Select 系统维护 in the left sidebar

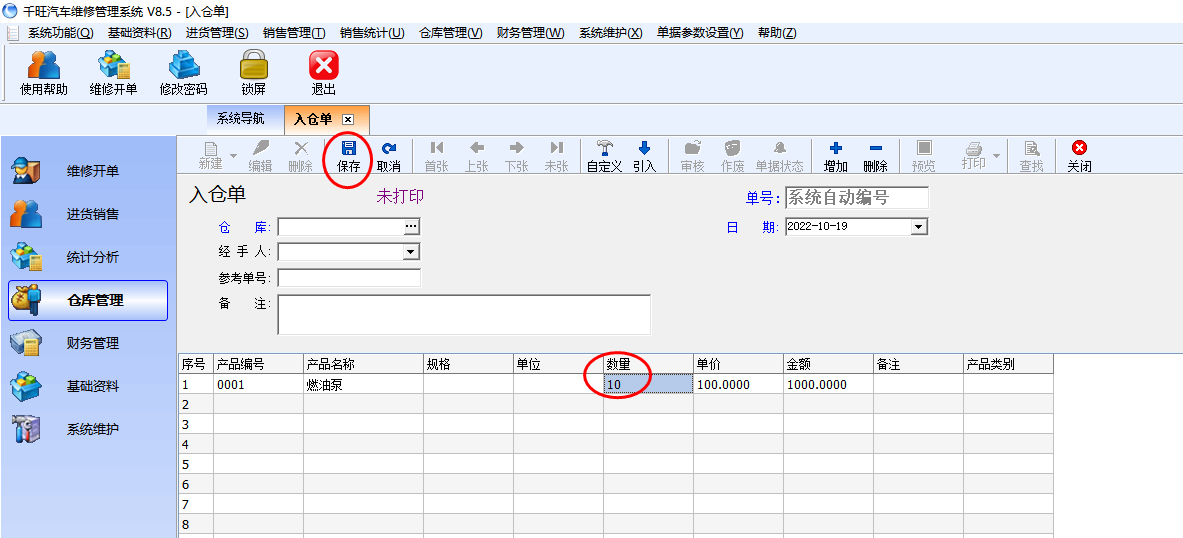(x=88, y=429)
